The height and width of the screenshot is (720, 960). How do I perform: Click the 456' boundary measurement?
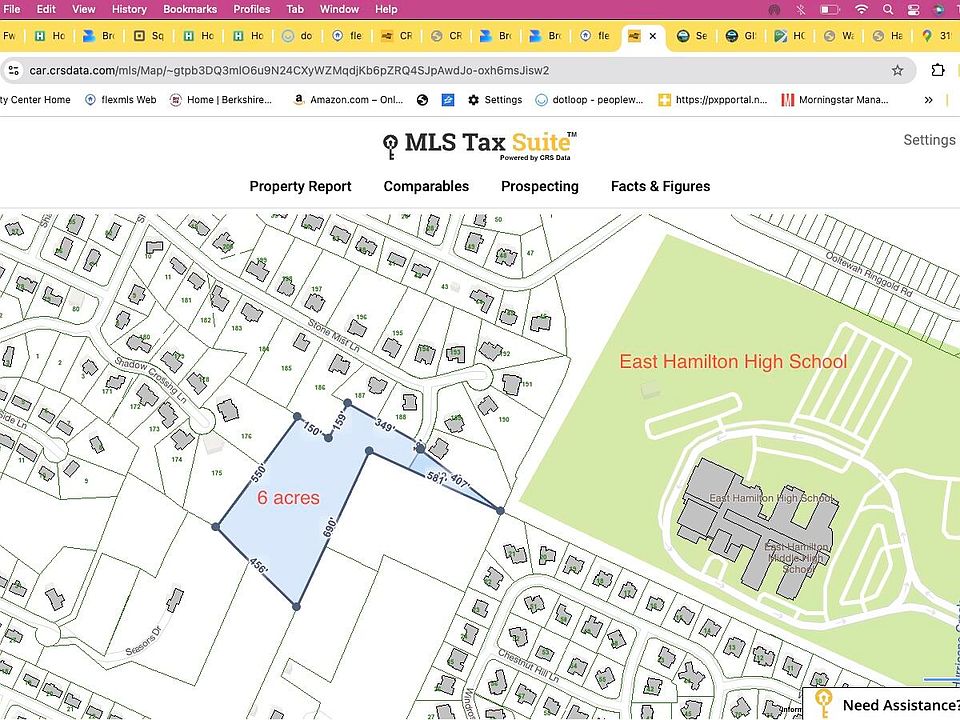[258, 566]
